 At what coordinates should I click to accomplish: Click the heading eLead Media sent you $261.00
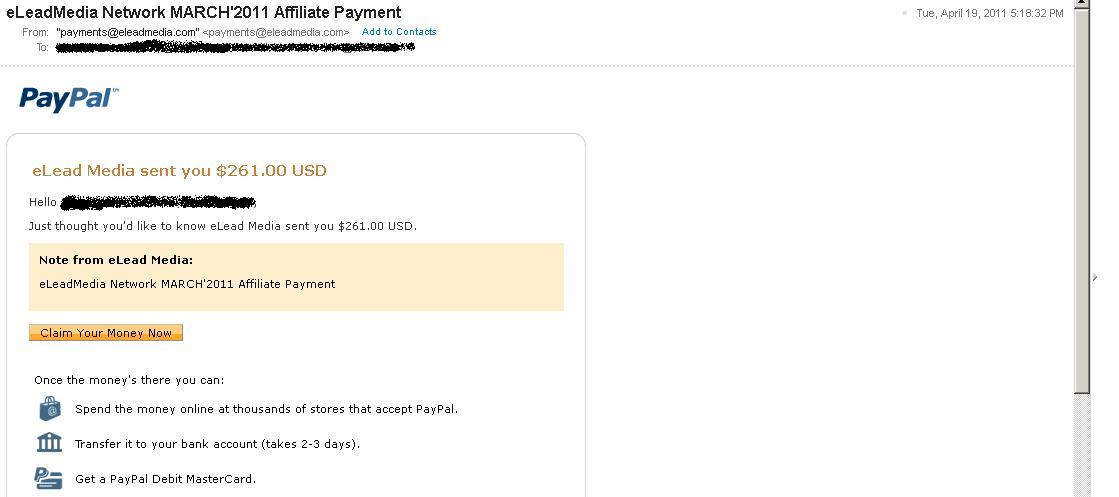pos(180,171)
